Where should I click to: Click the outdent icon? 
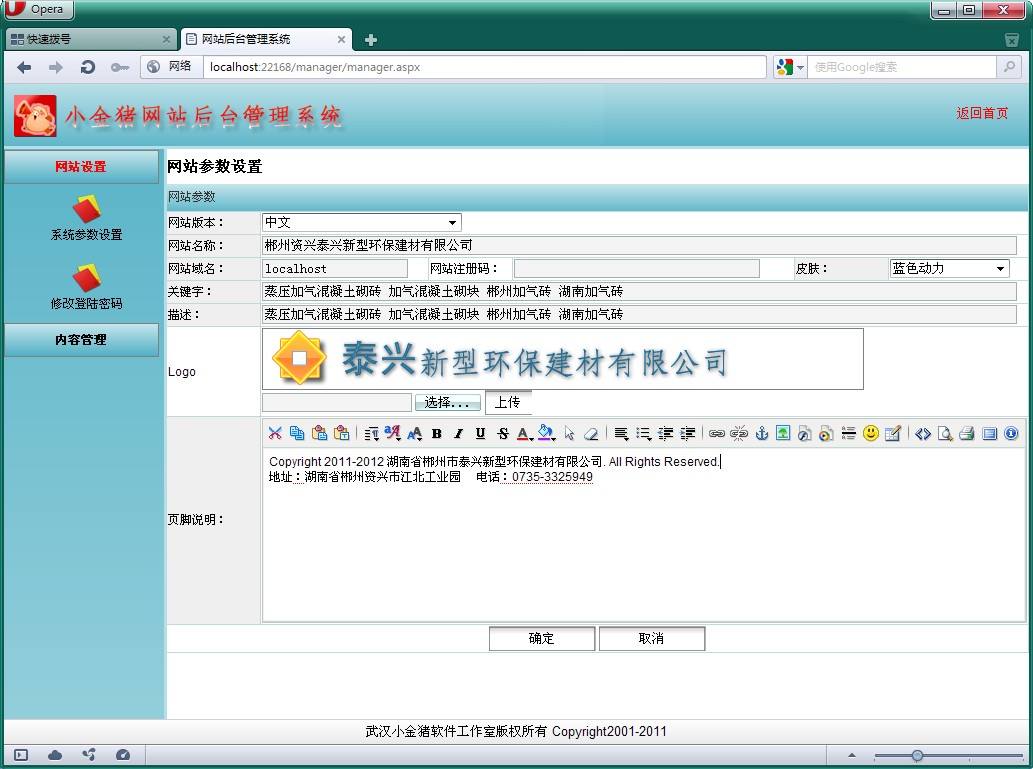point(665,433)
